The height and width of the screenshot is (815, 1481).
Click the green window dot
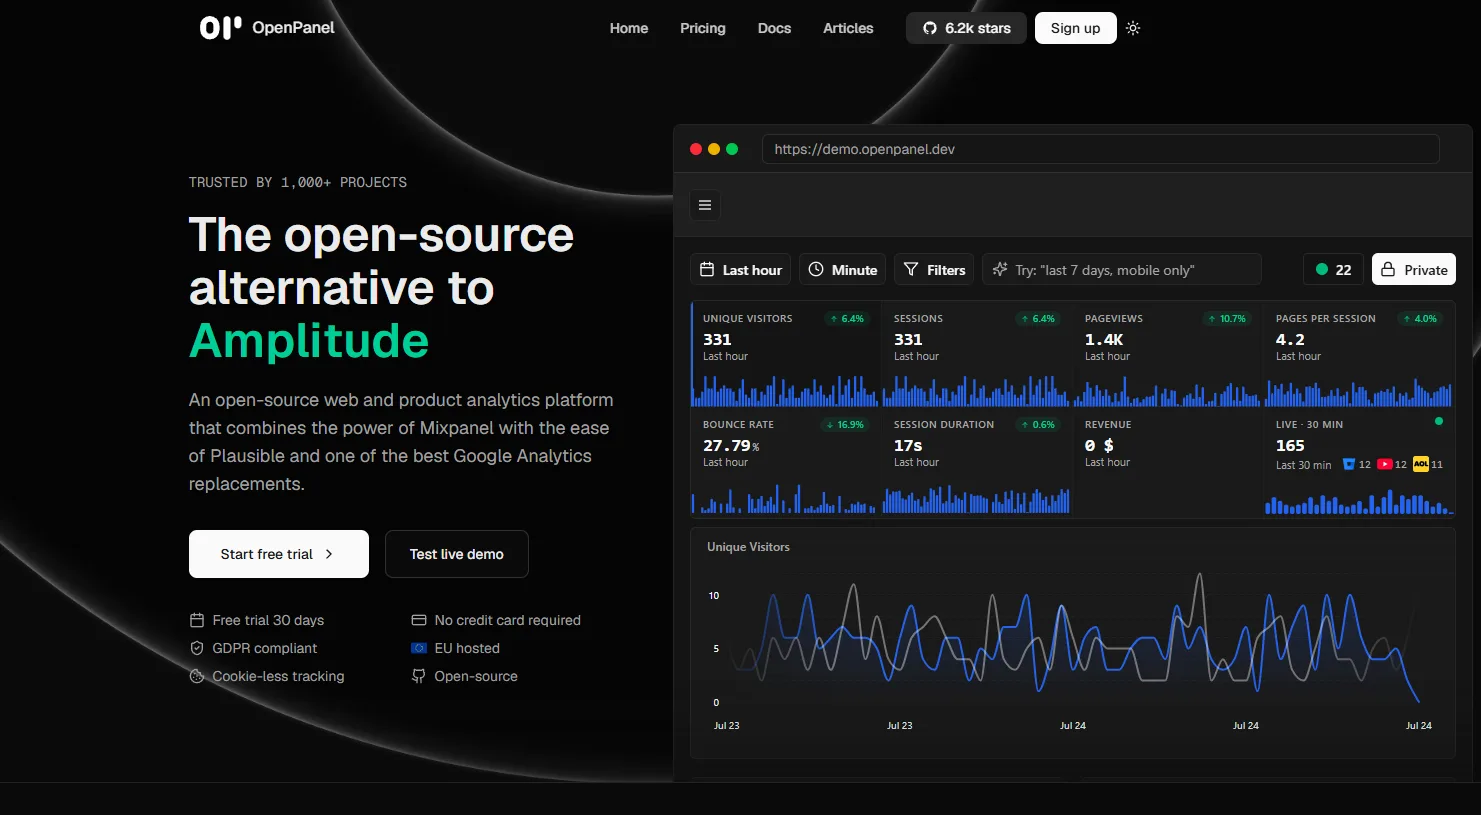[732, 149]
